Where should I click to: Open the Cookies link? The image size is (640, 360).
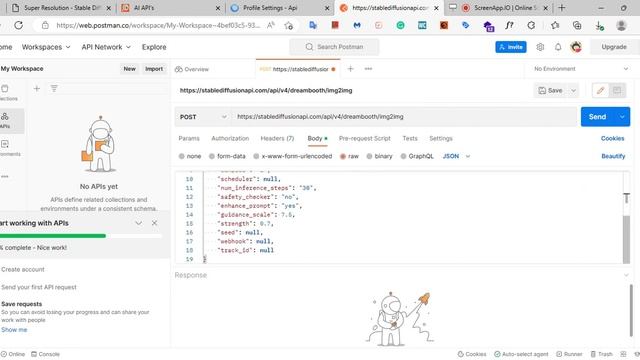click(612, 138)
